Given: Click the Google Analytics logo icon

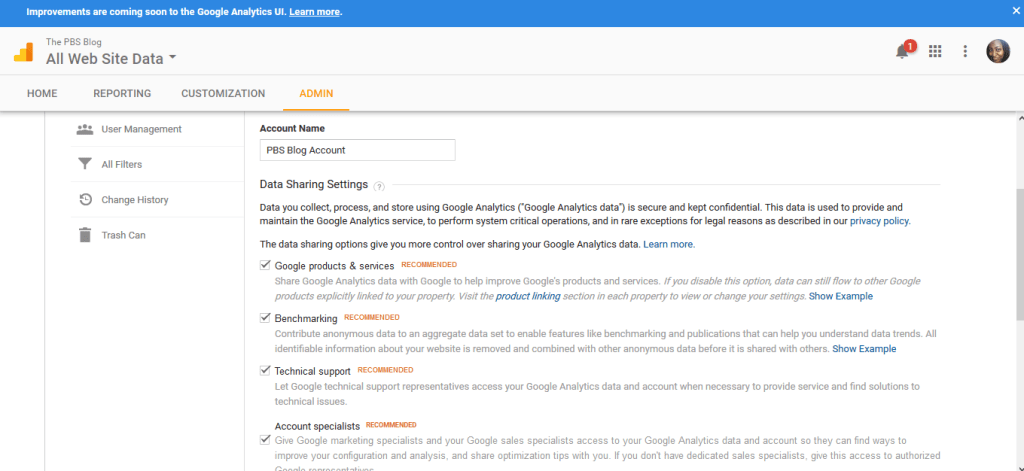Looking at the screenshot, I should click(24, 52).
